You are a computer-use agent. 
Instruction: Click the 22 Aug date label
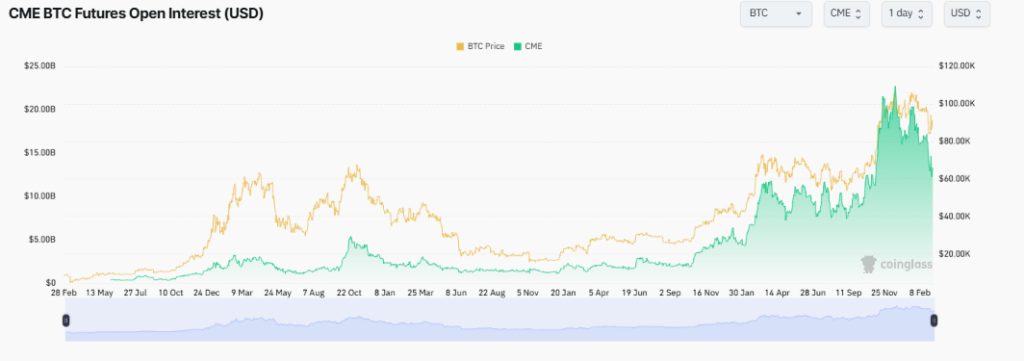click(x=491, y=293)
